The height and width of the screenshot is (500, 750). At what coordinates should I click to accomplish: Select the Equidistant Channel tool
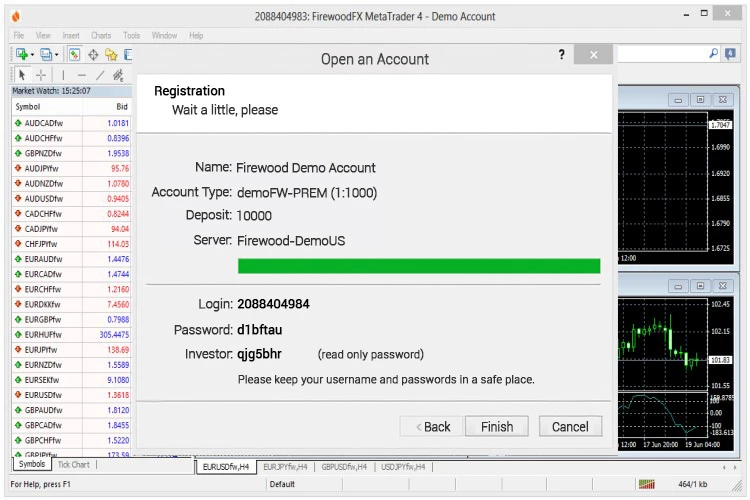[118, 75]
